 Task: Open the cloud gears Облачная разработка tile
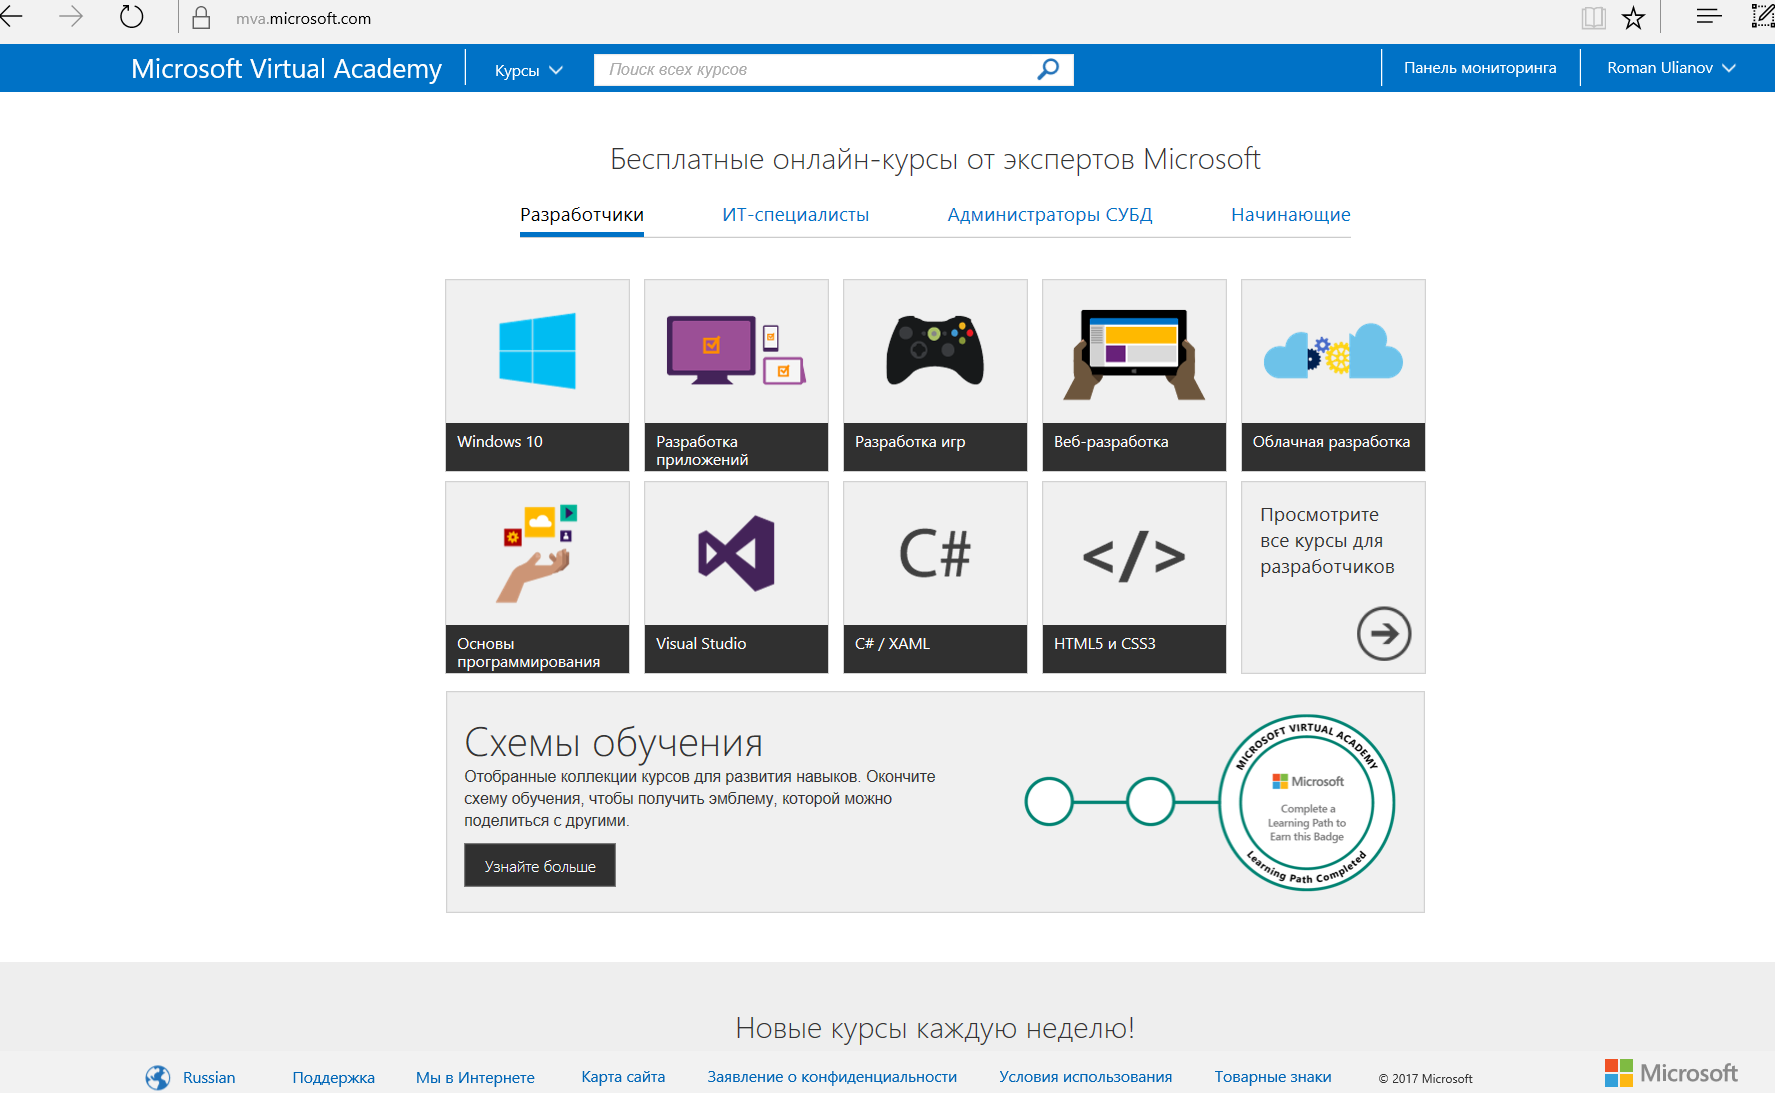pos(1333,375)
